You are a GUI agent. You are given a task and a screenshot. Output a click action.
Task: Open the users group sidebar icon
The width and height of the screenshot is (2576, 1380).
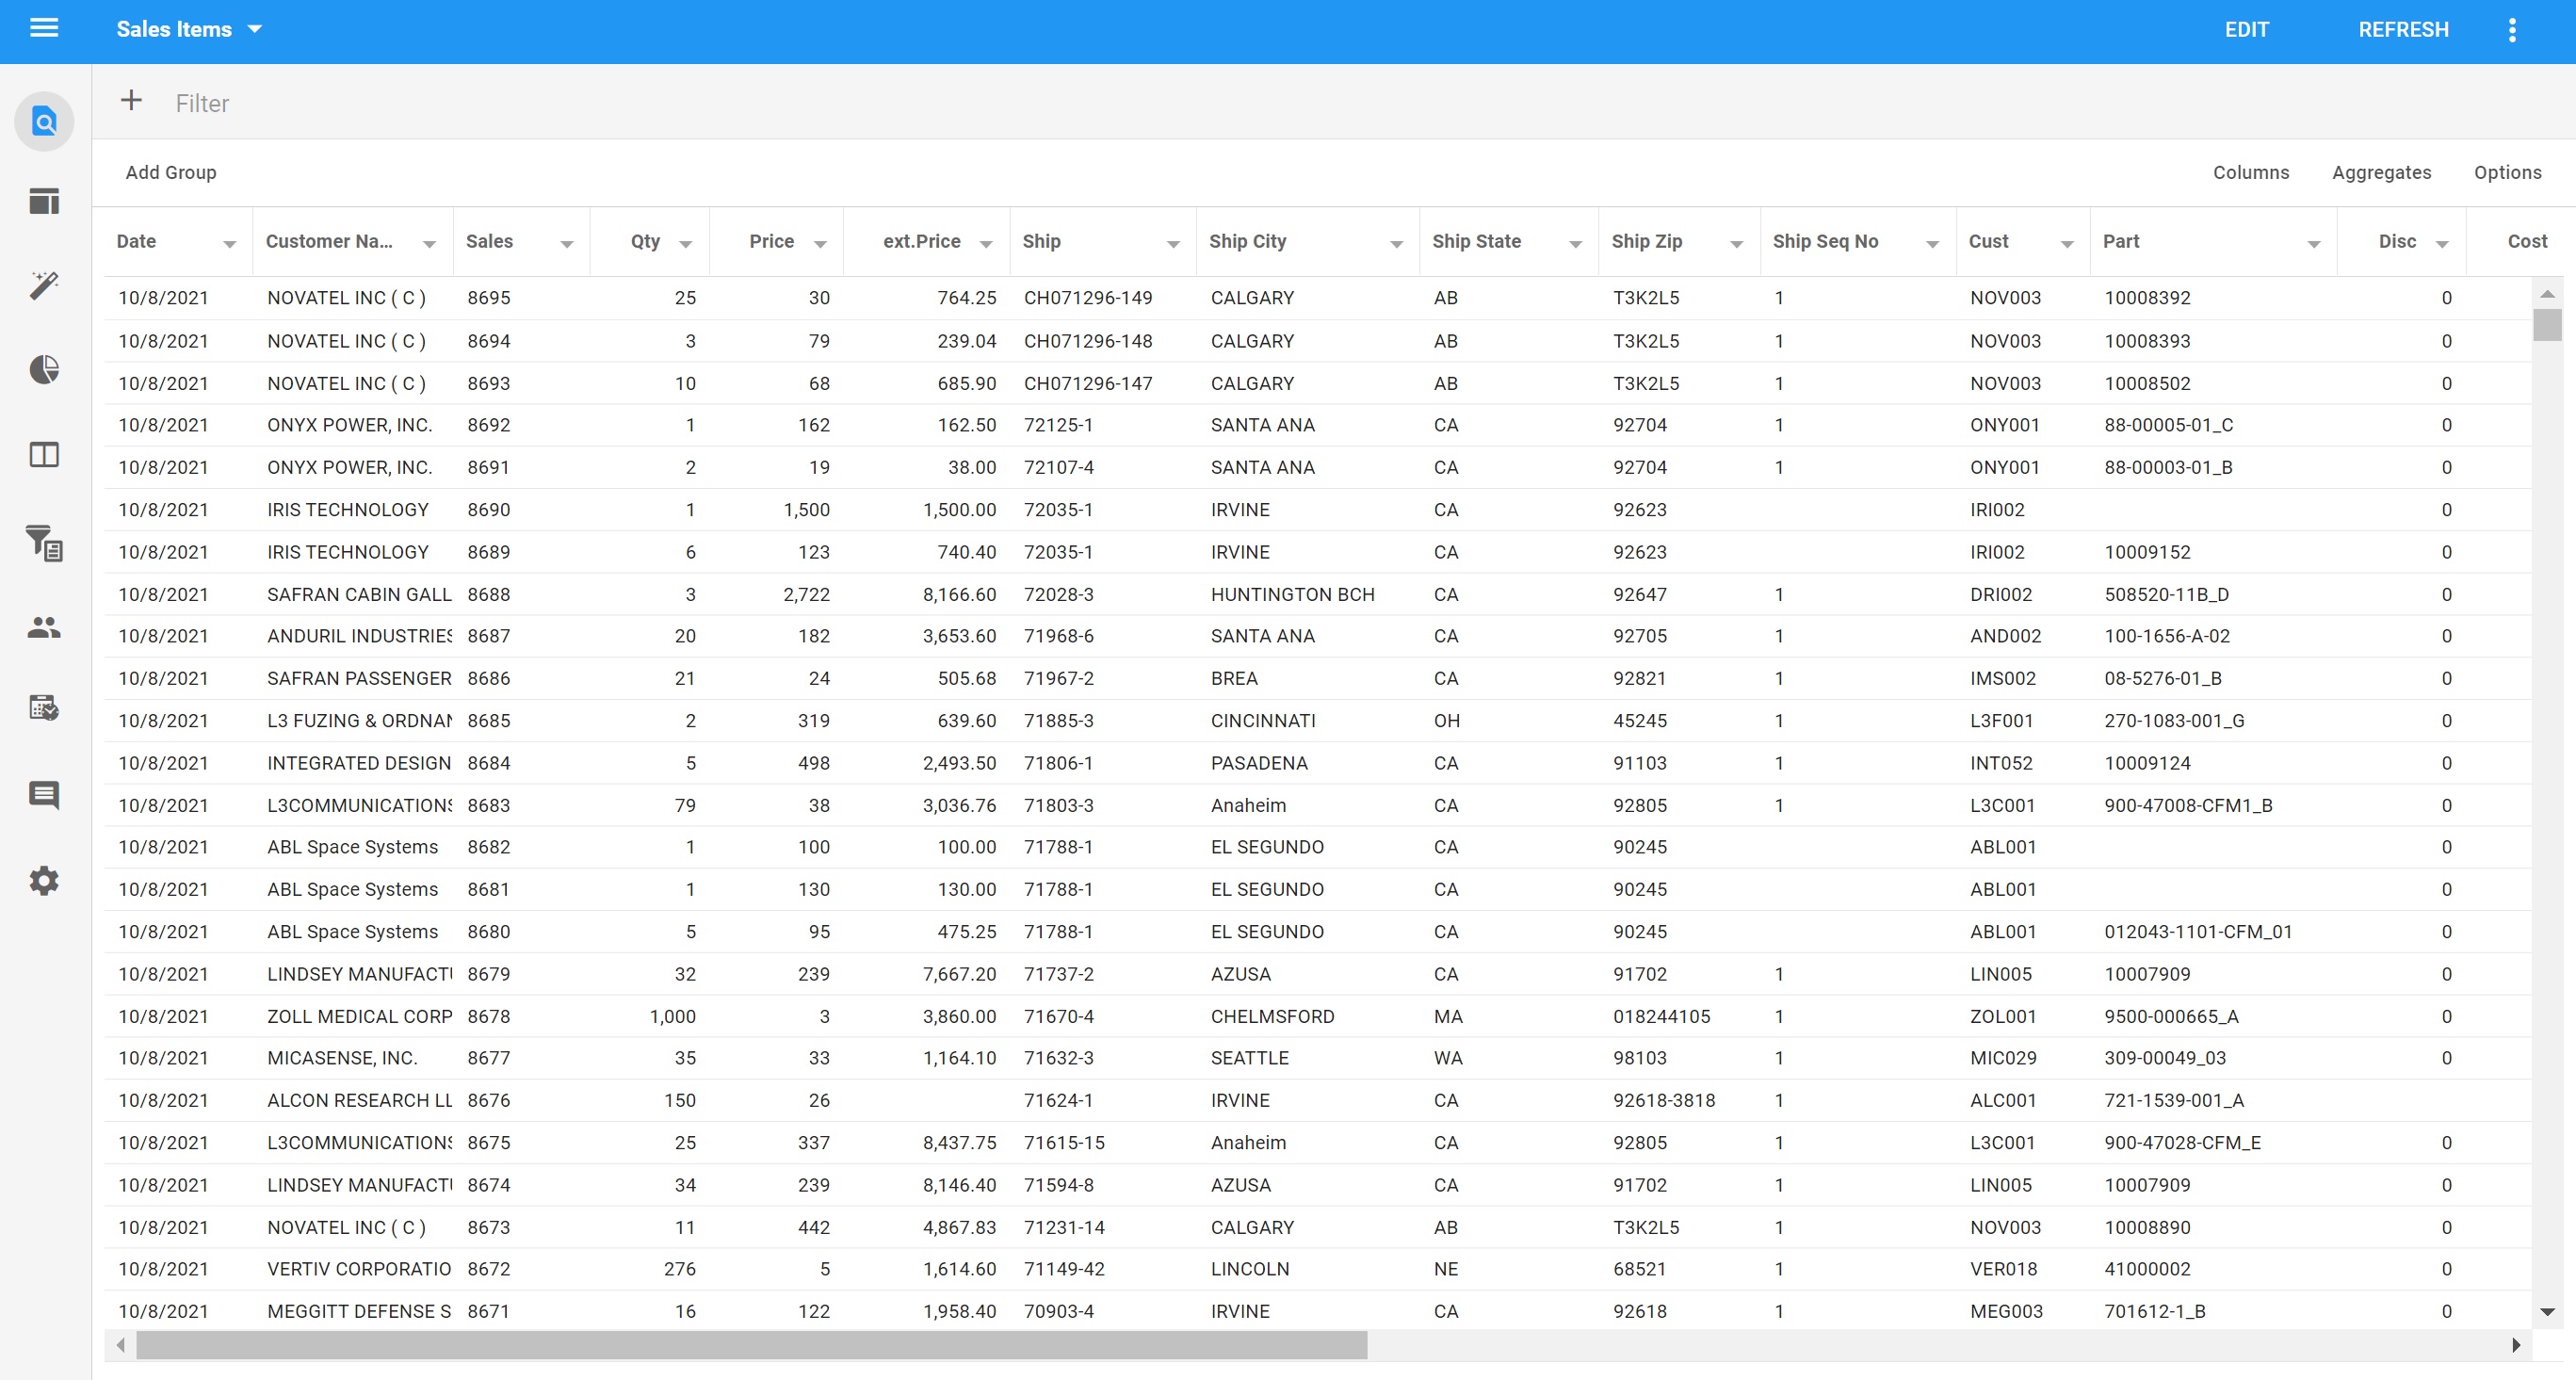[44, 627]
